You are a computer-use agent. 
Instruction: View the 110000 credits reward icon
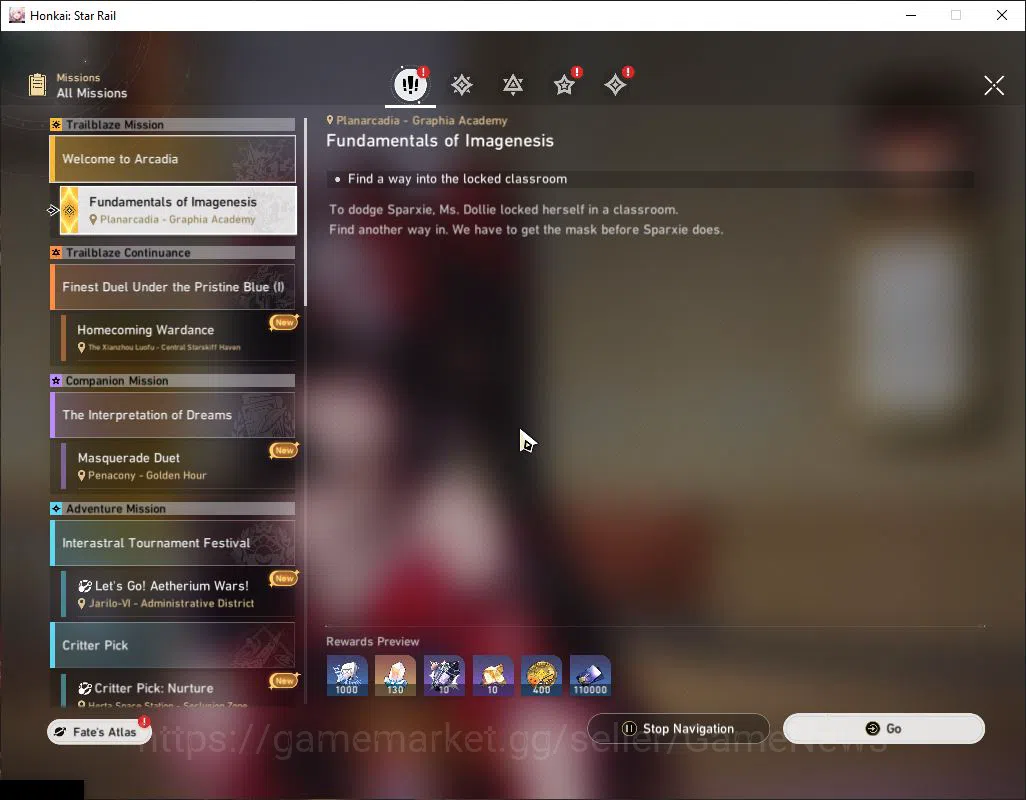[590, 675]
